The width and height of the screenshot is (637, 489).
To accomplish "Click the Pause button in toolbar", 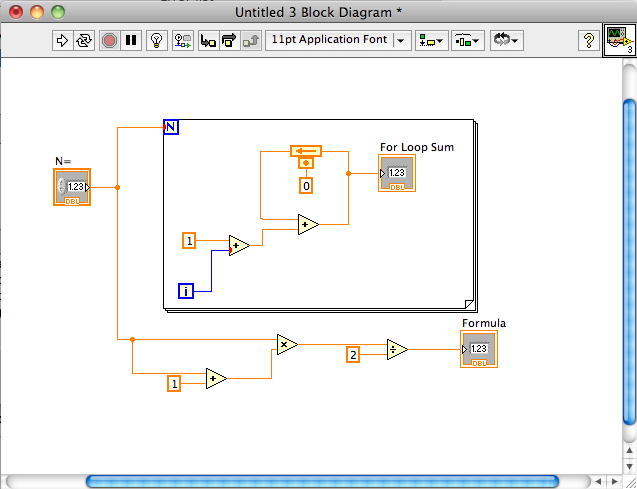I will [131, 41].
